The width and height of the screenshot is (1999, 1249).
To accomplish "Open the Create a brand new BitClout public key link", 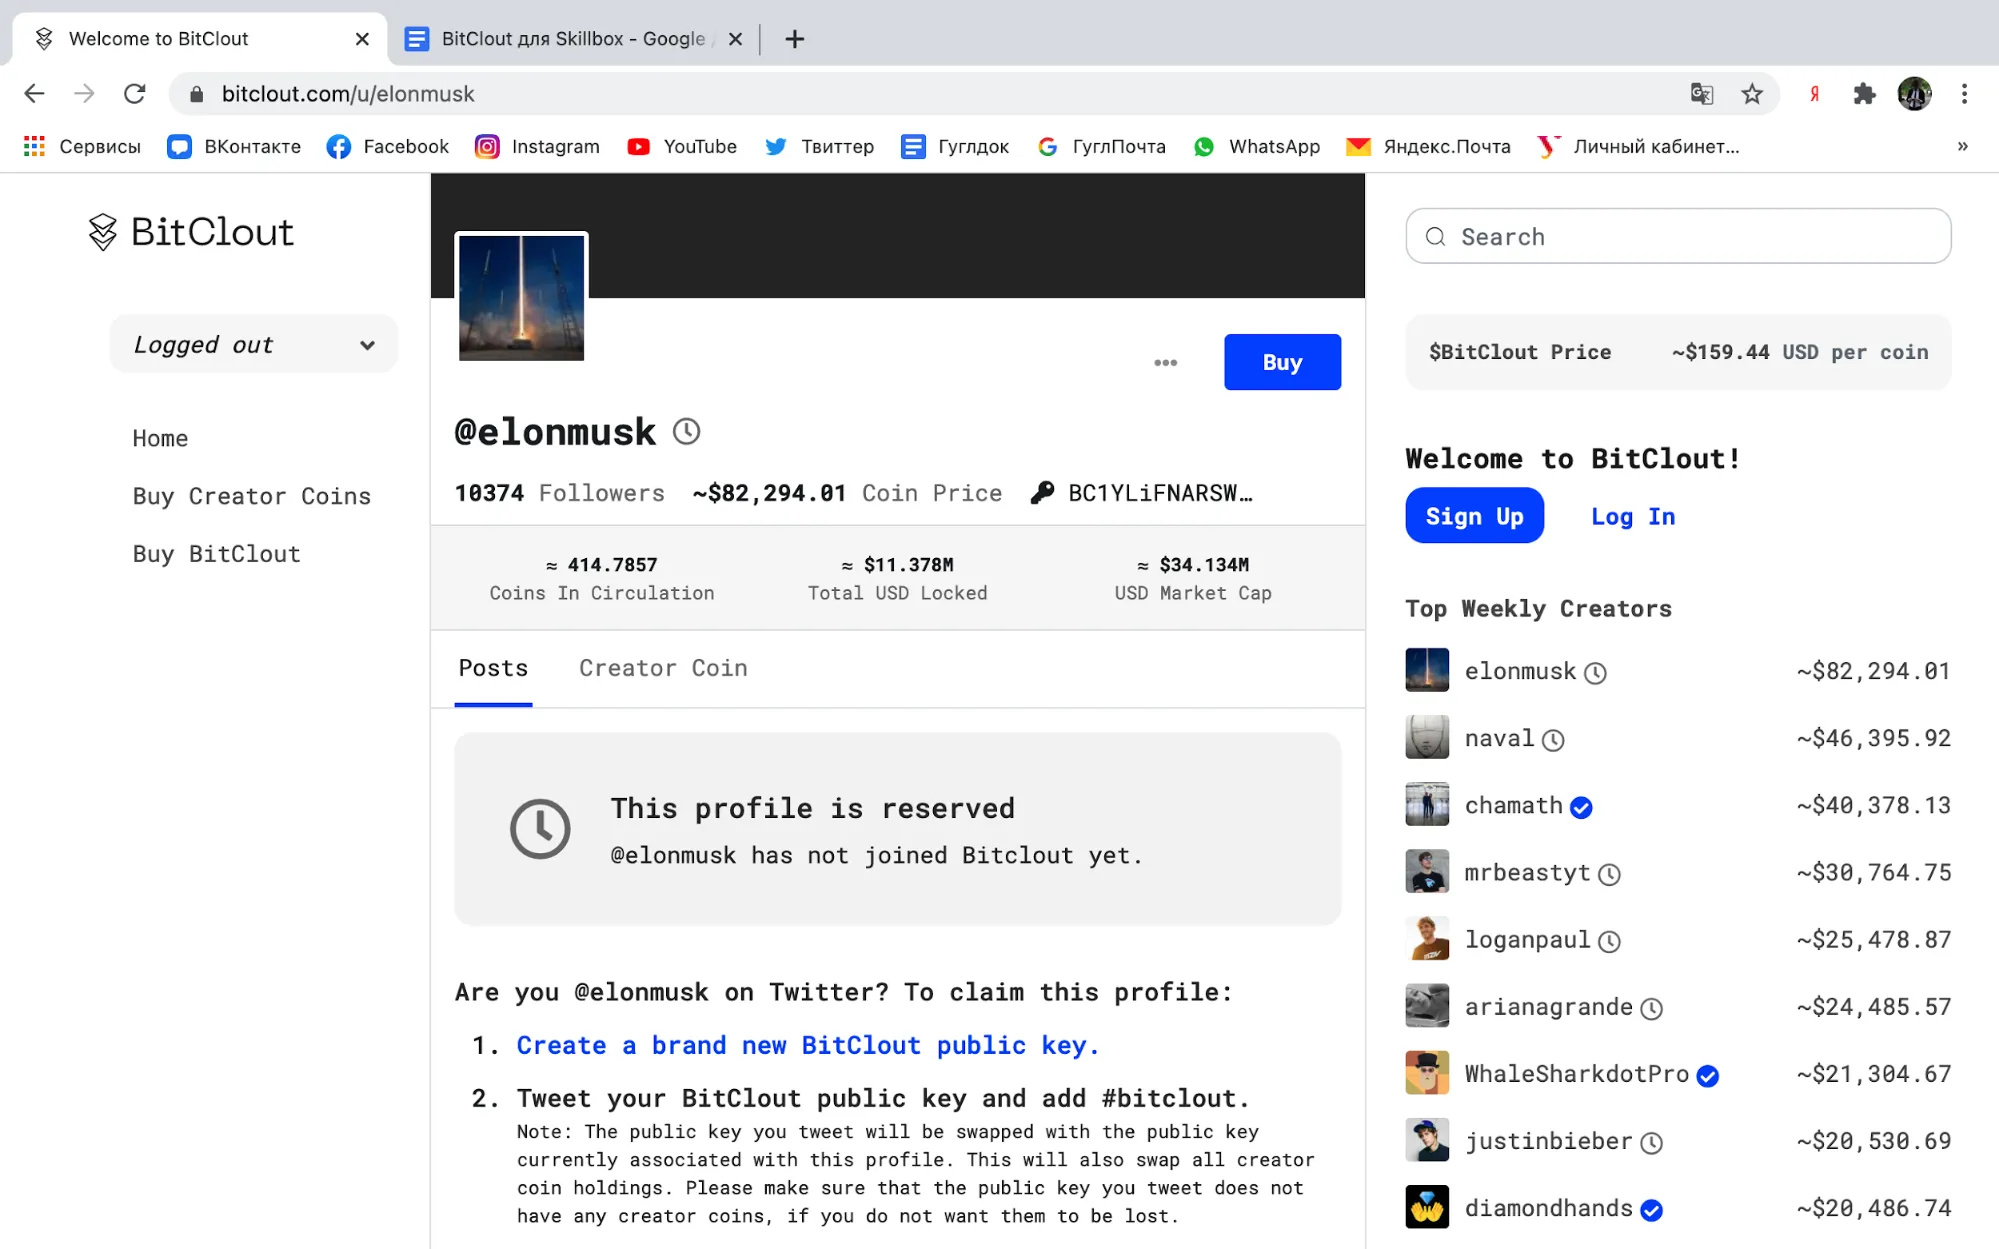I will point(807,1045).
